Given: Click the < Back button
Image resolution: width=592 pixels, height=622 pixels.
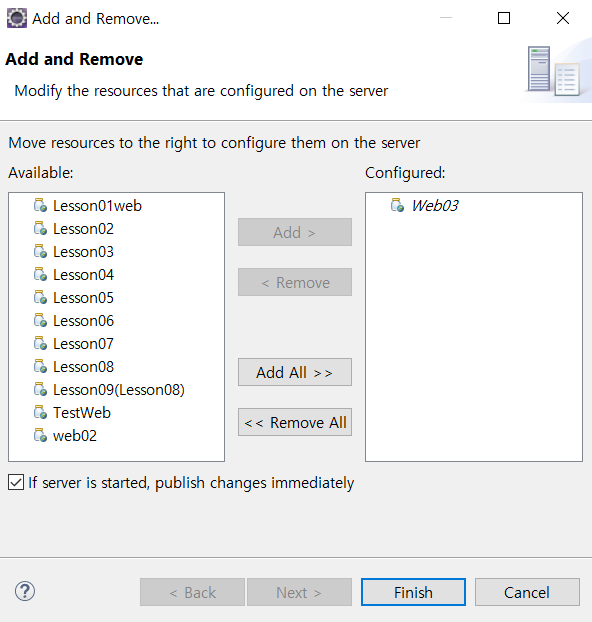Looking at the screenshot, I should pos(192,592).
